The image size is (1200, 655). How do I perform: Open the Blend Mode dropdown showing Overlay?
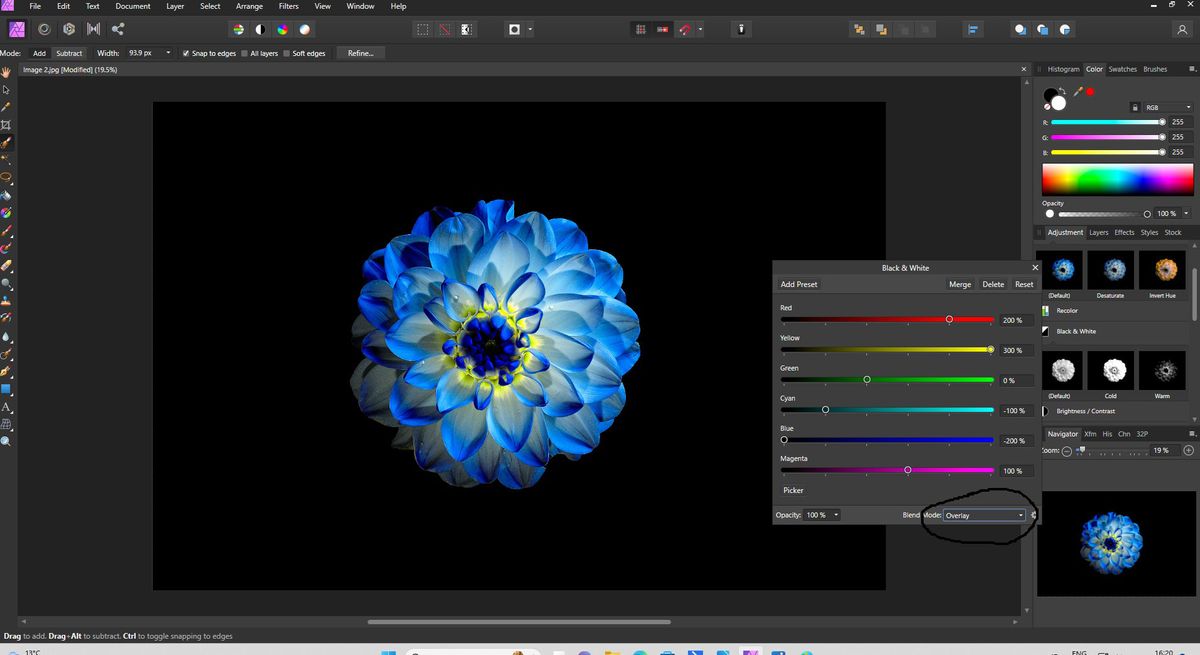click(x=985, y=515)
